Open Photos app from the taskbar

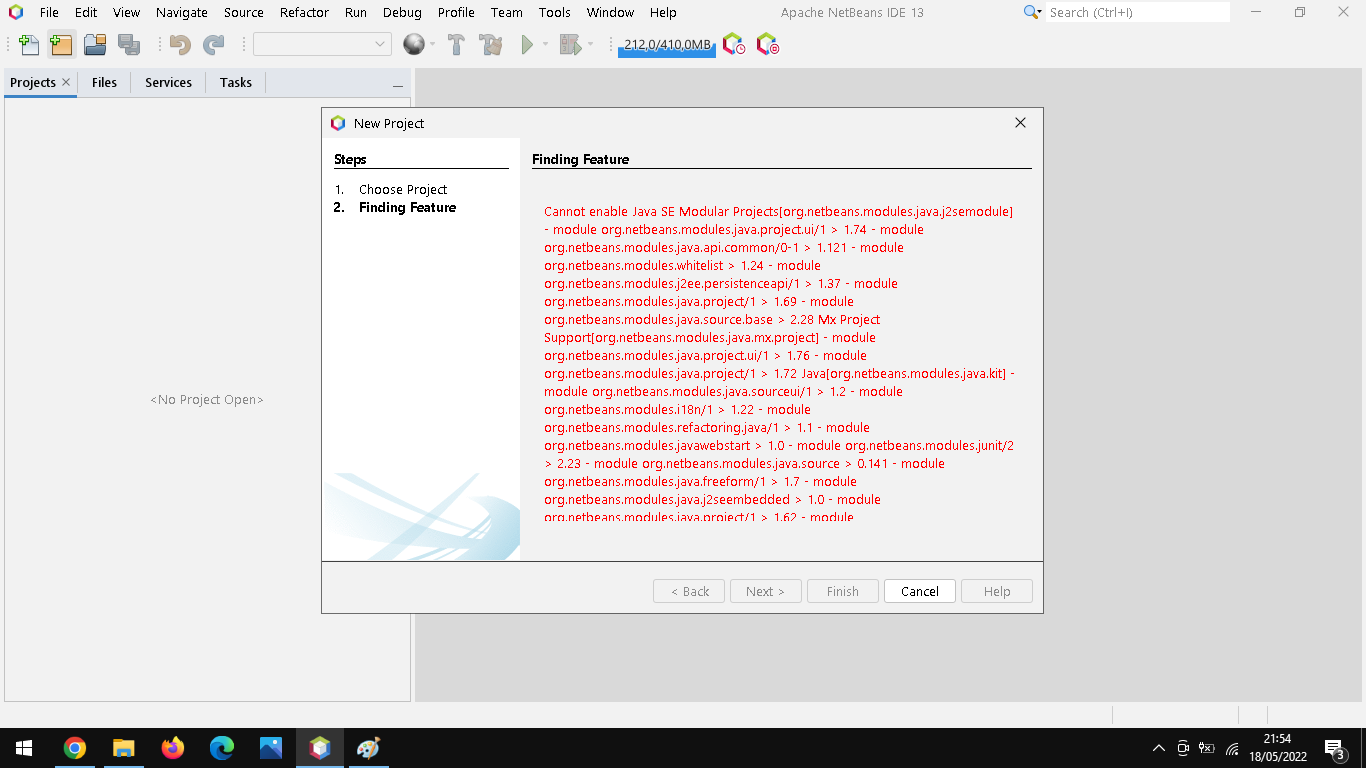[270, 748]
